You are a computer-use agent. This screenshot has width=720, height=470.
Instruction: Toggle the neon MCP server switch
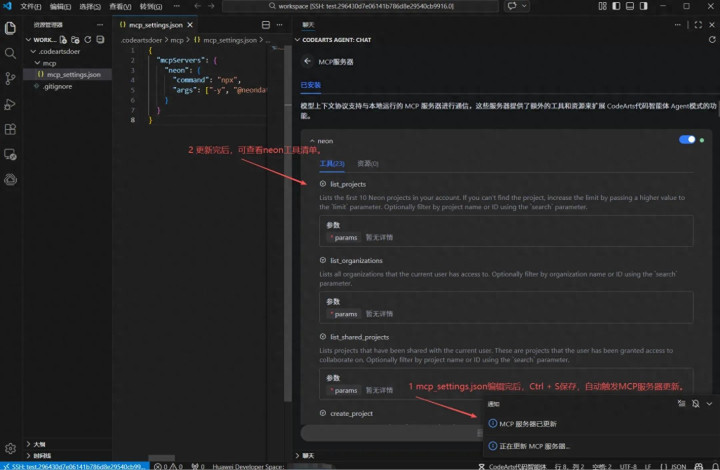[687, 140]
